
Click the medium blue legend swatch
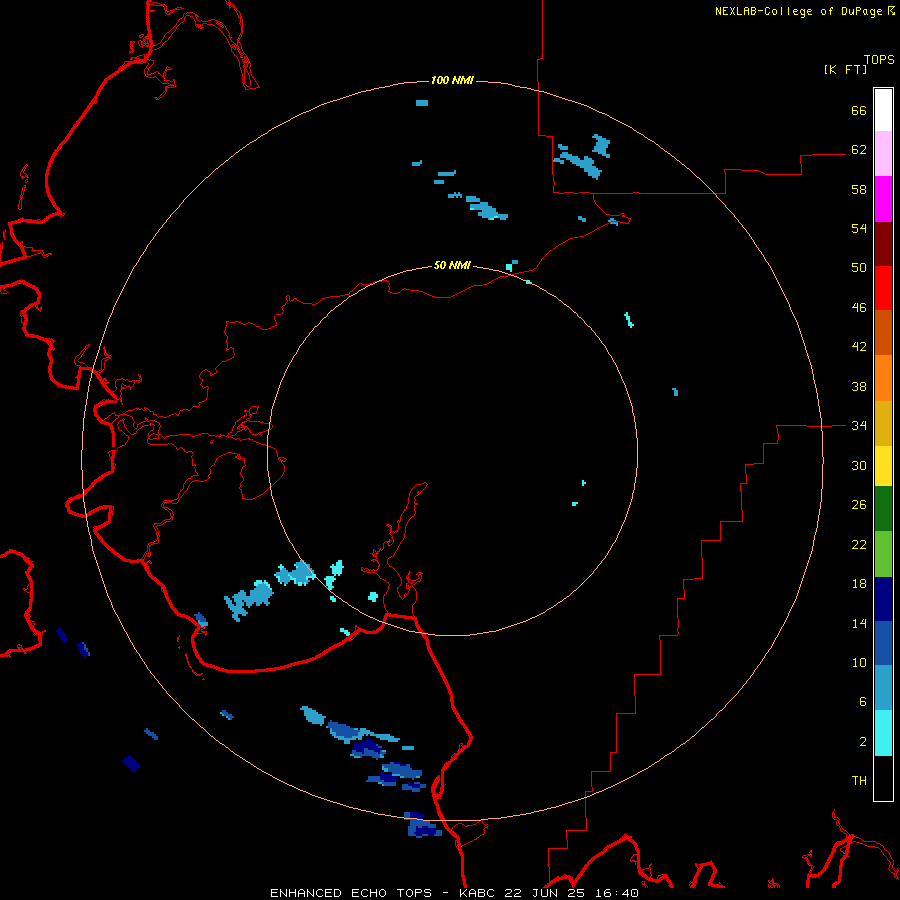click(883, 643)
